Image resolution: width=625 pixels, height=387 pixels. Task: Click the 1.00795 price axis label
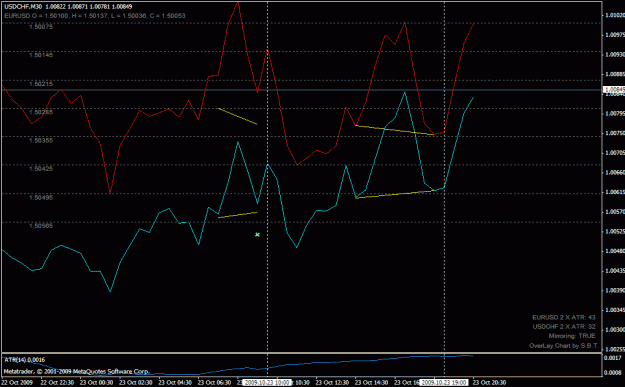(615, 114)
